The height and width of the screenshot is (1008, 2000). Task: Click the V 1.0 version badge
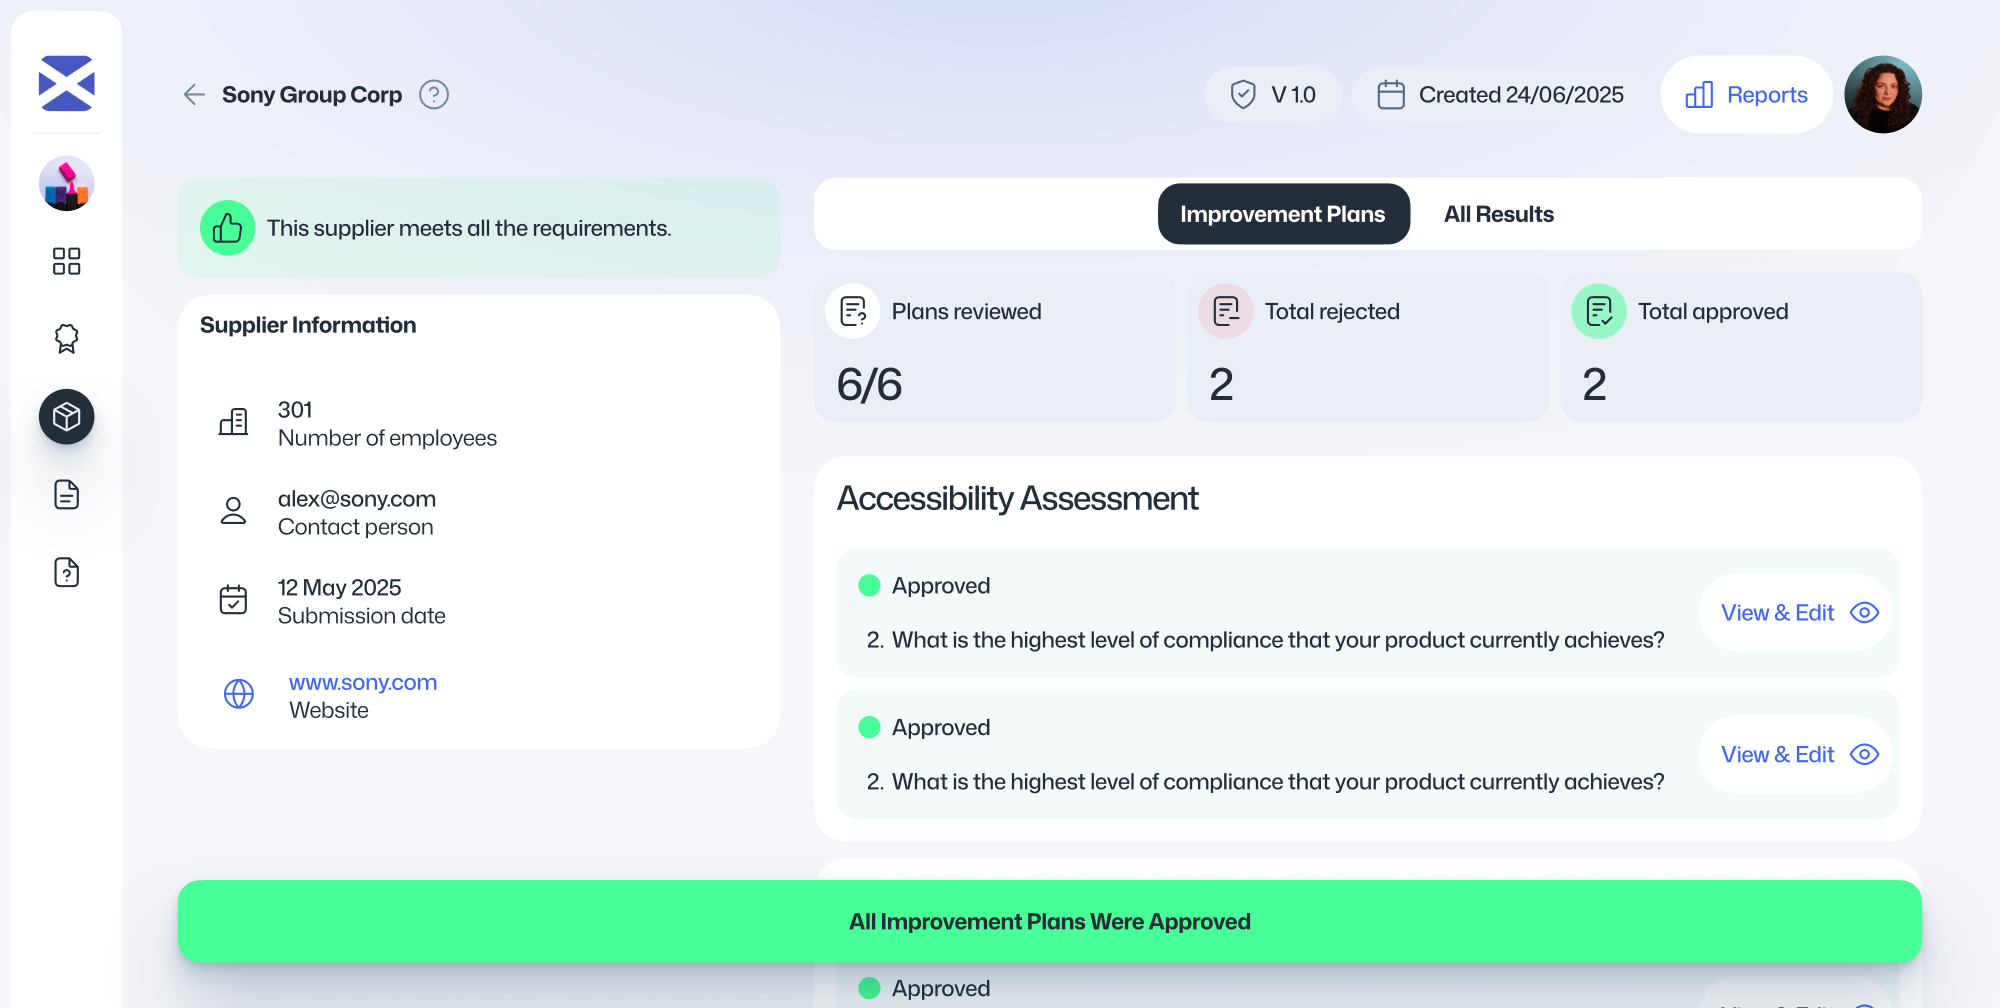[1272, 95]
